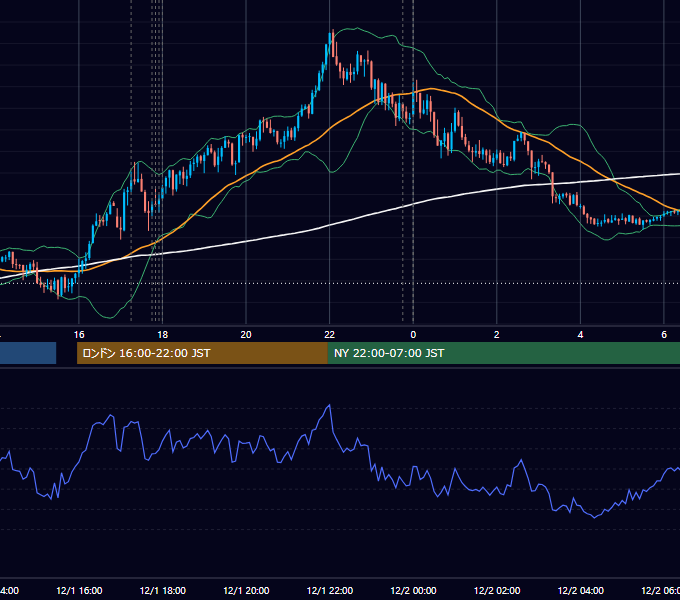Click the 12/1 18:00 time label
Image resolution: width=680 pixels, height=600 pixels.
point(163,590)
